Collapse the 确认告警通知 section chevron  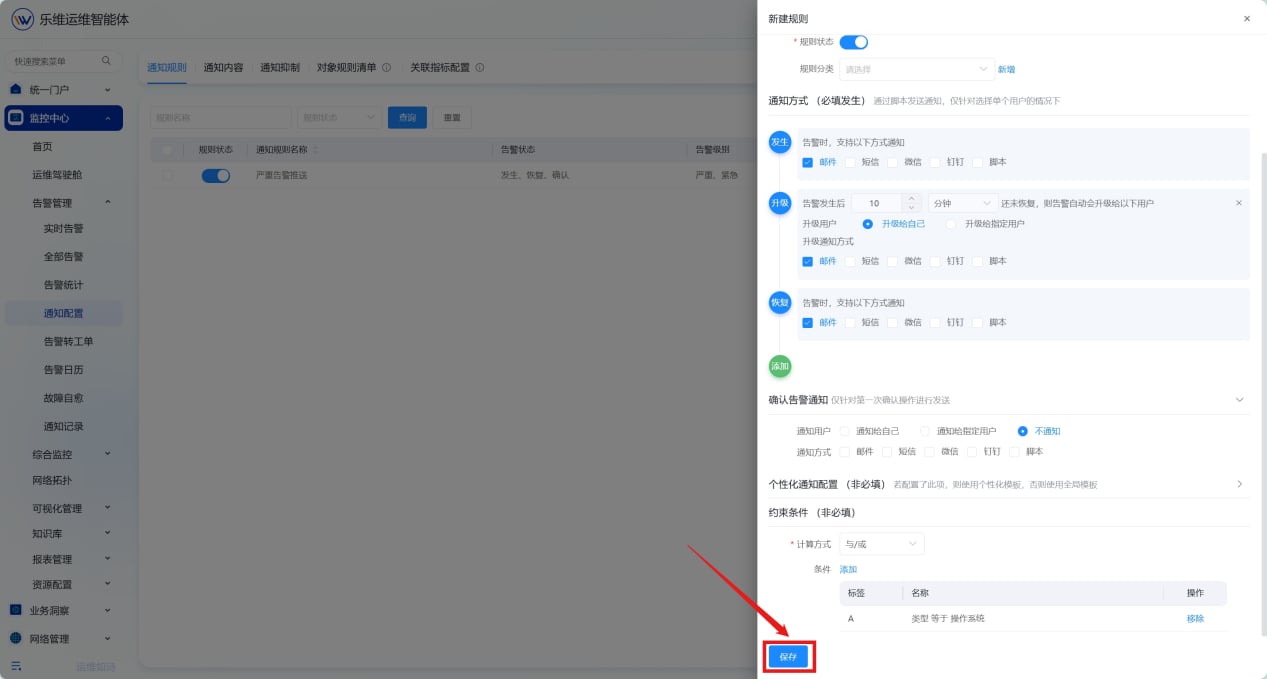(x=1240, y=400)
